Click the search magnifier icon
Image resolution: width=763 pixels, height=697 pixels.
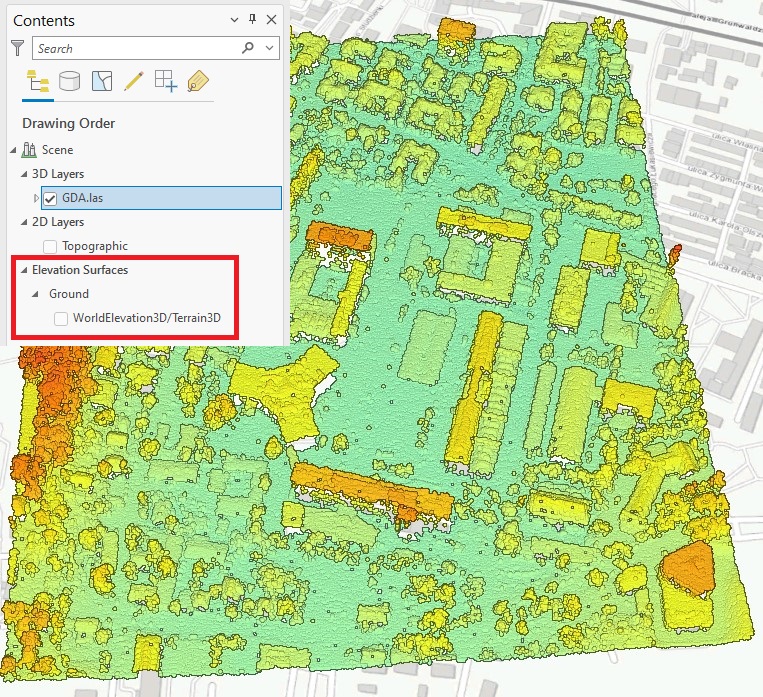248,48
